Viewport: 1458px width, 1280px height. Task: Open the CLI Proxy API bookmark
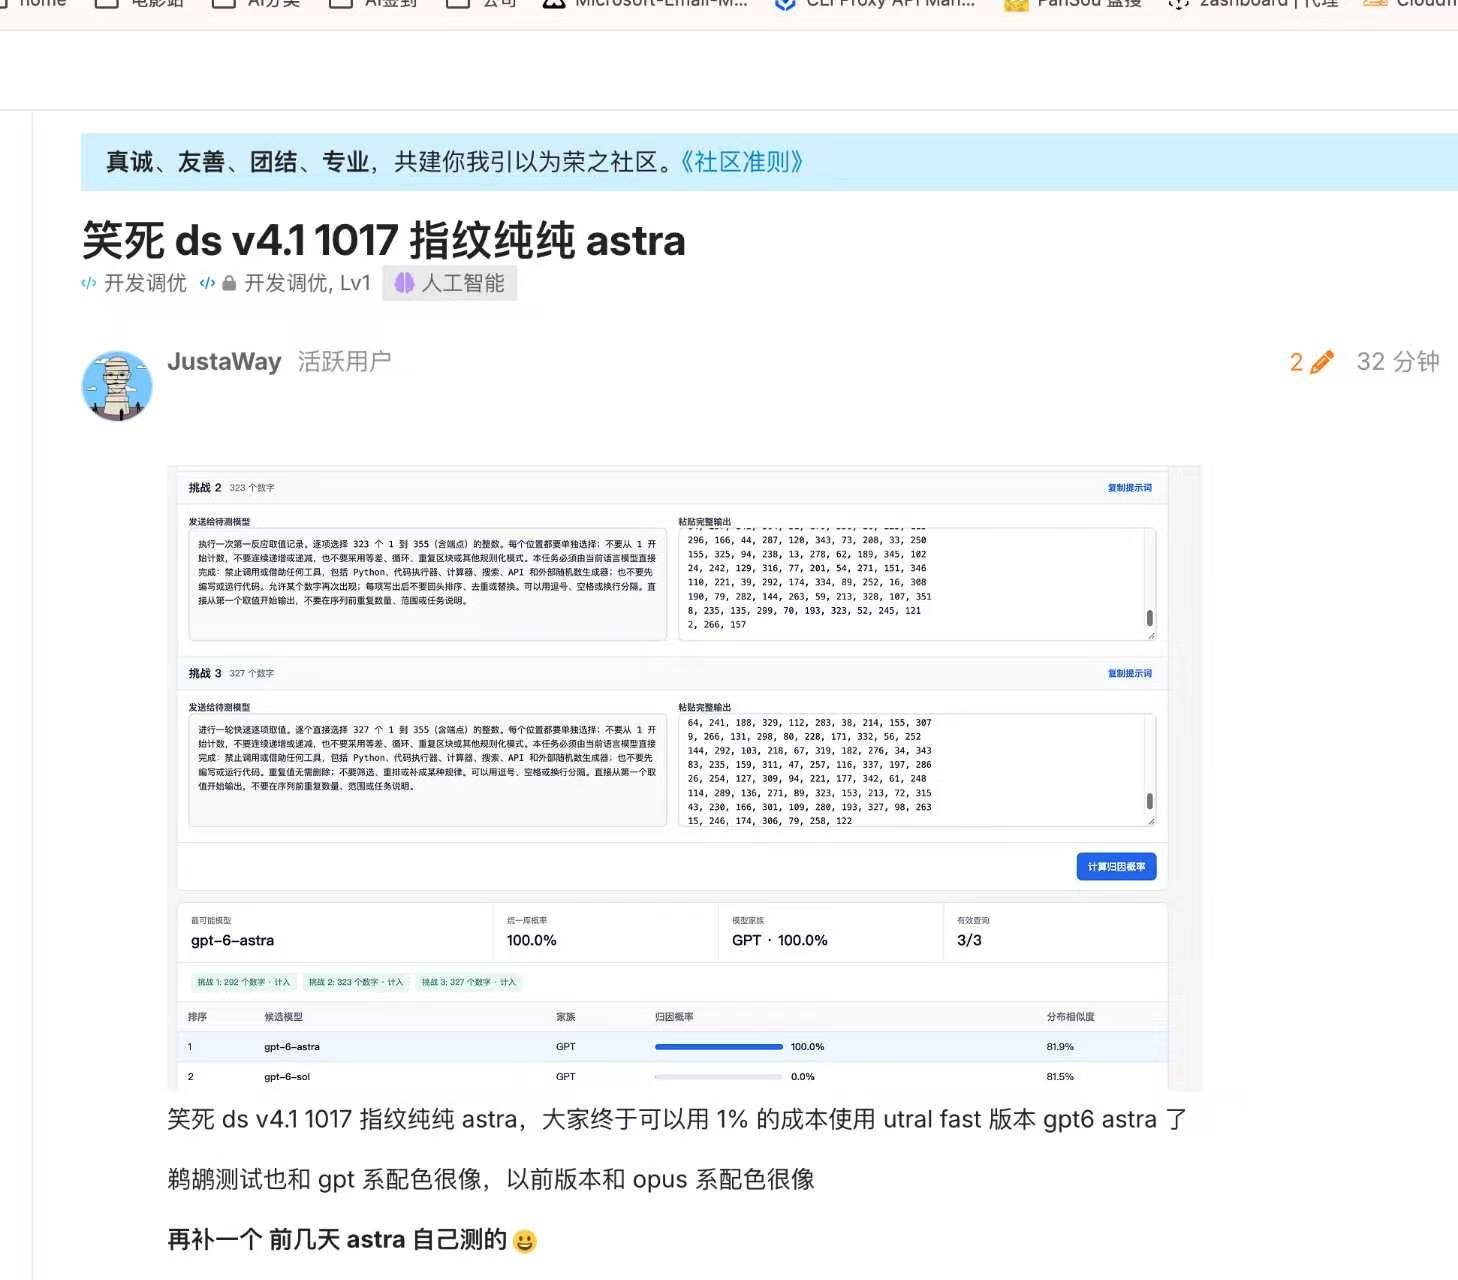coord(876,4)
